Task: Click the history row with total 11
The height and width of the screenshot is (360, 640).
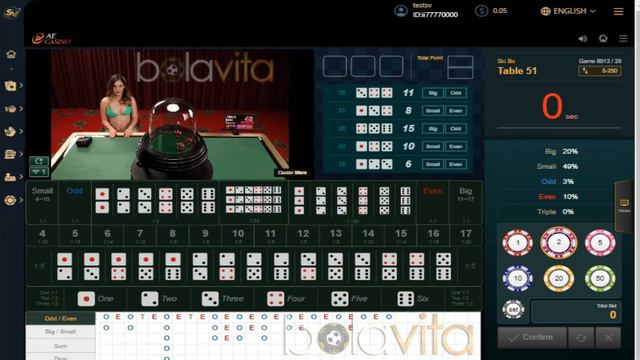Action: (399, 93)
